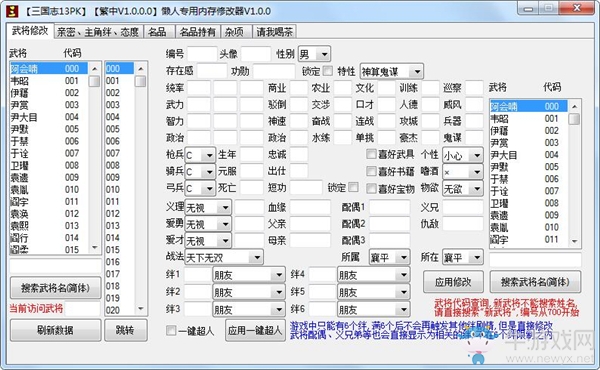Click scroll-up arrow of left 武将 list
Viewport: 600px width, 370px height.
click(95, 69)
